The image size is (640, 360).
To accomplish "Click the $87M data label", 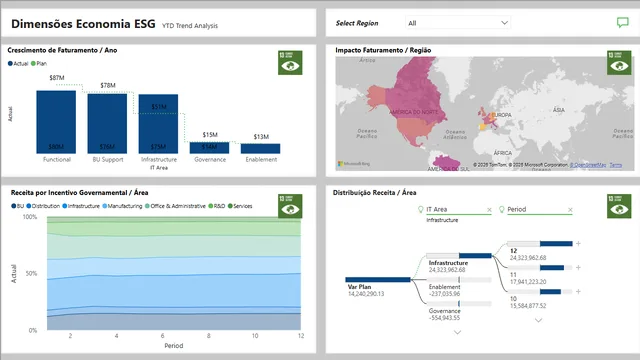I will coord(57,78).
